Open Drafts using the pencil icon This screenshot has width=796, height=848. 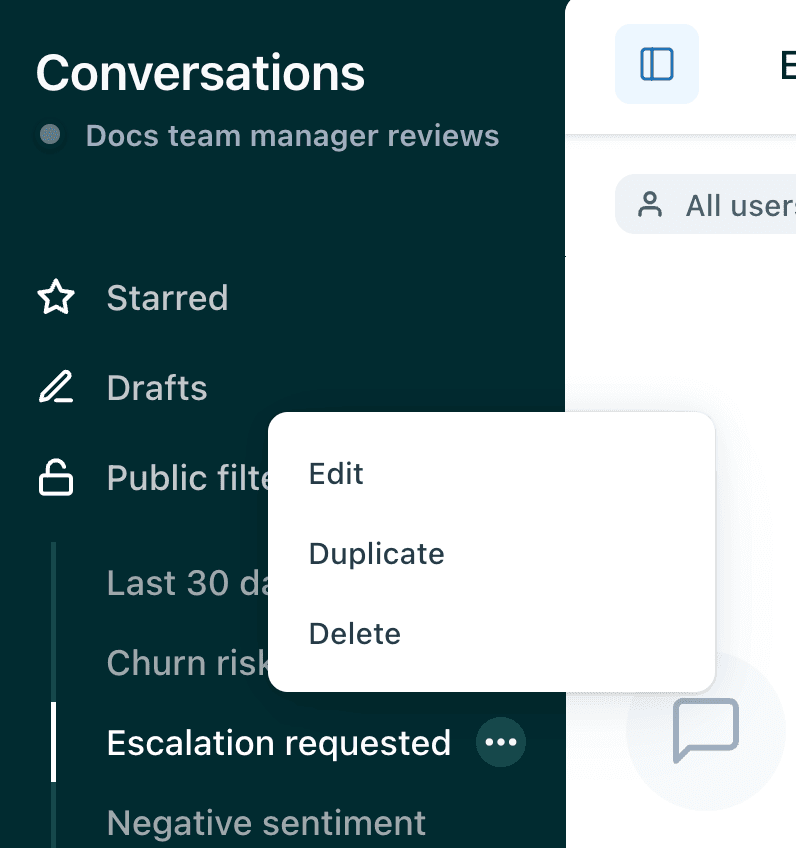(x=56, y=387)
